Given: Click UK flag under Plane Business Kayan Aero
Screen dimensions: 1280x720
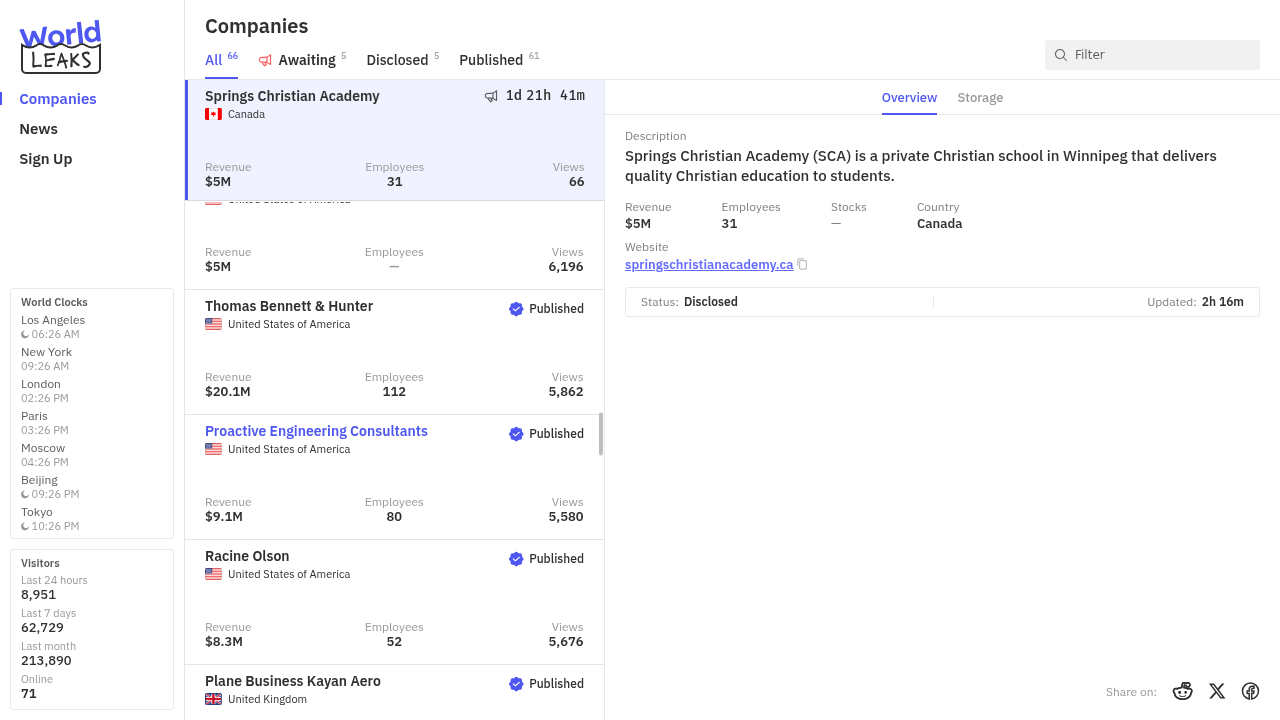Looking at the screenshot, I should 213,699.
